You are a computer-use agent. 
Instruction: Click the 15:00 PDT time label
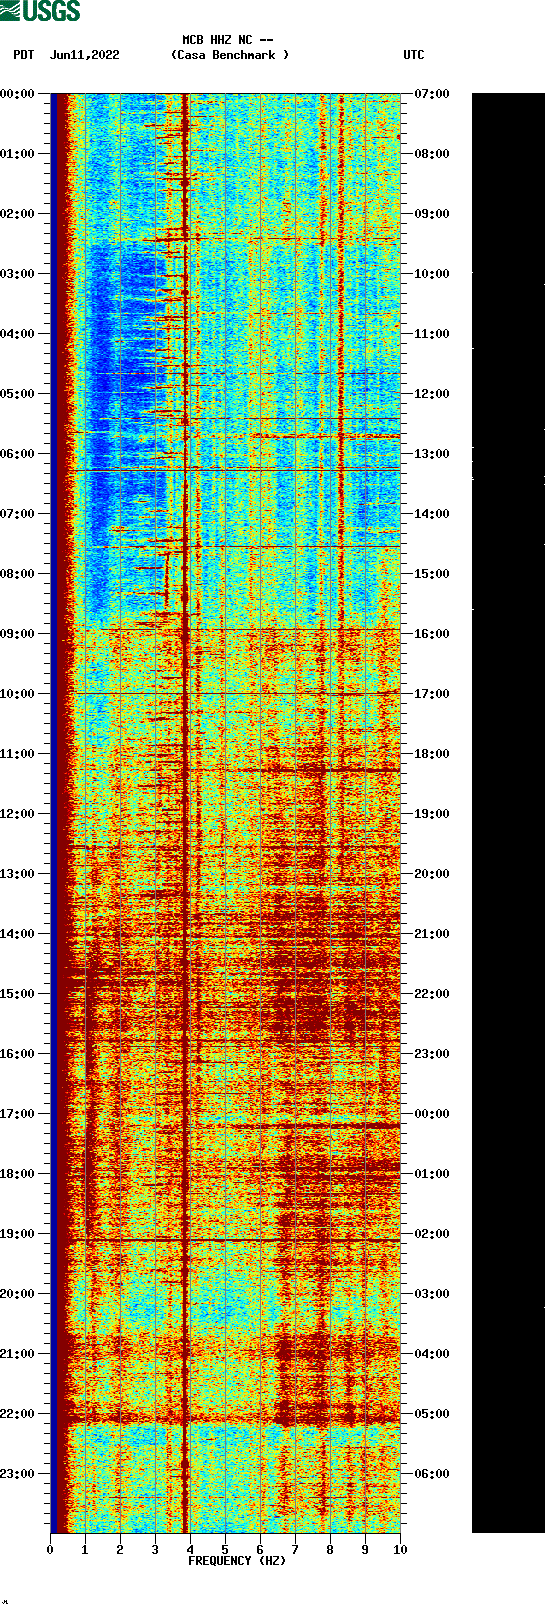pos(18,994)
